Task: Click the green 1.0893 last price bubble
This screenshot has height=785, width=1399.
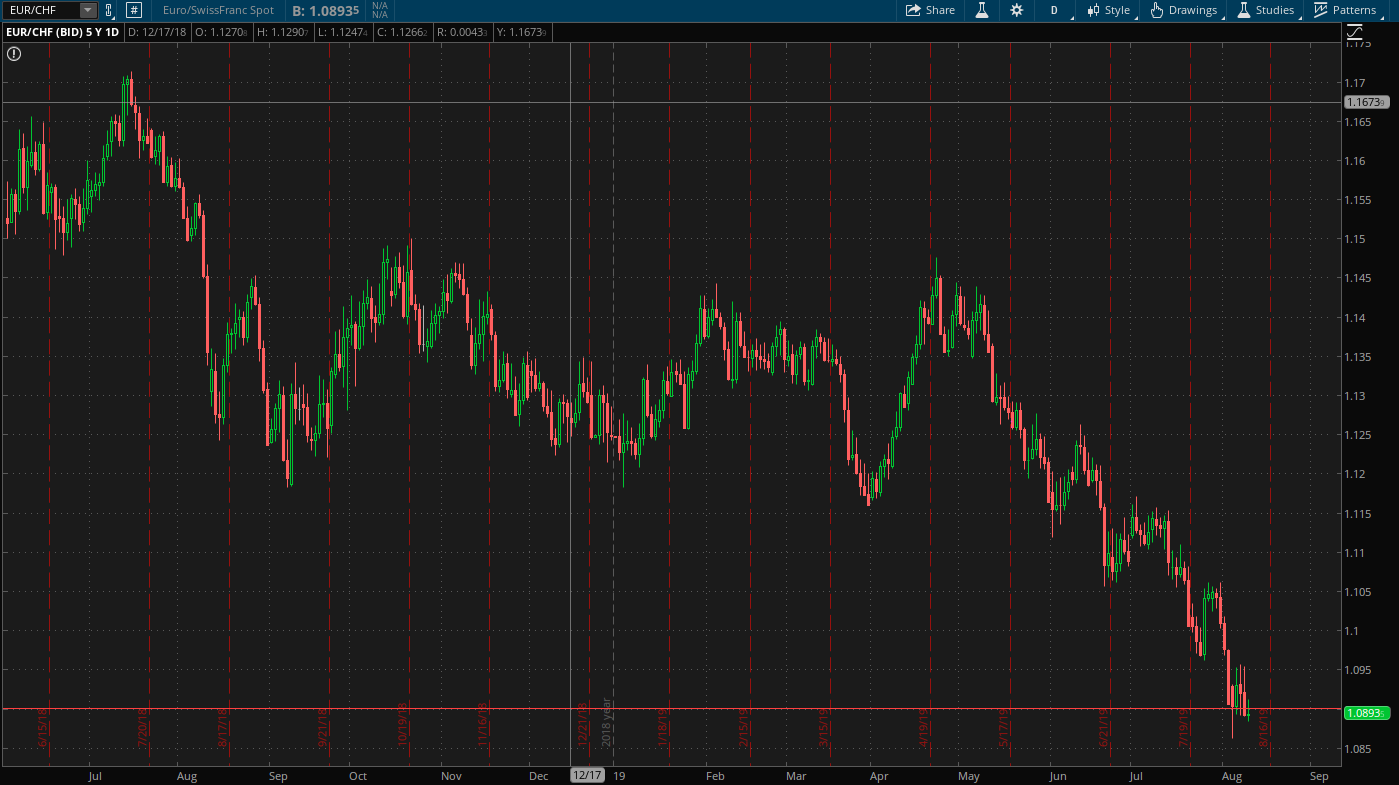Action: coord(1365,713)
